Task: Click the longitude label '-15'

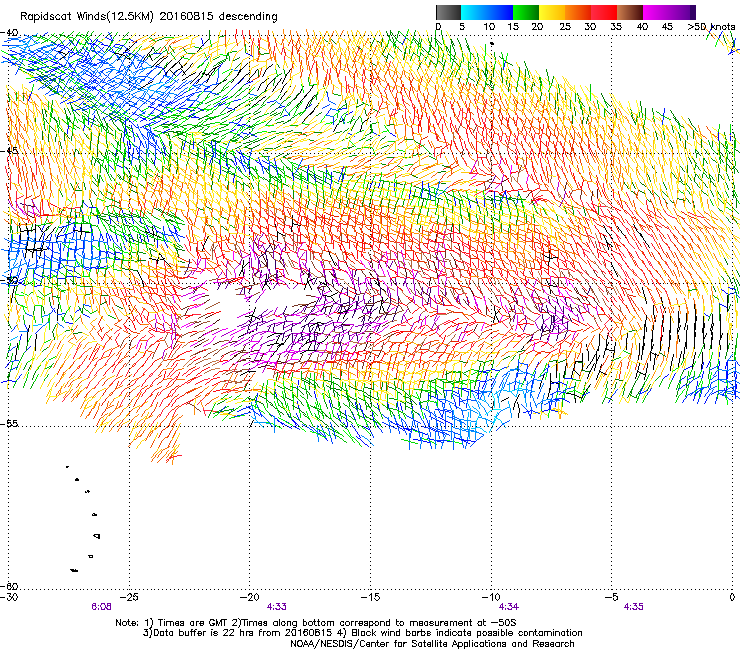Action: (370, 597)
